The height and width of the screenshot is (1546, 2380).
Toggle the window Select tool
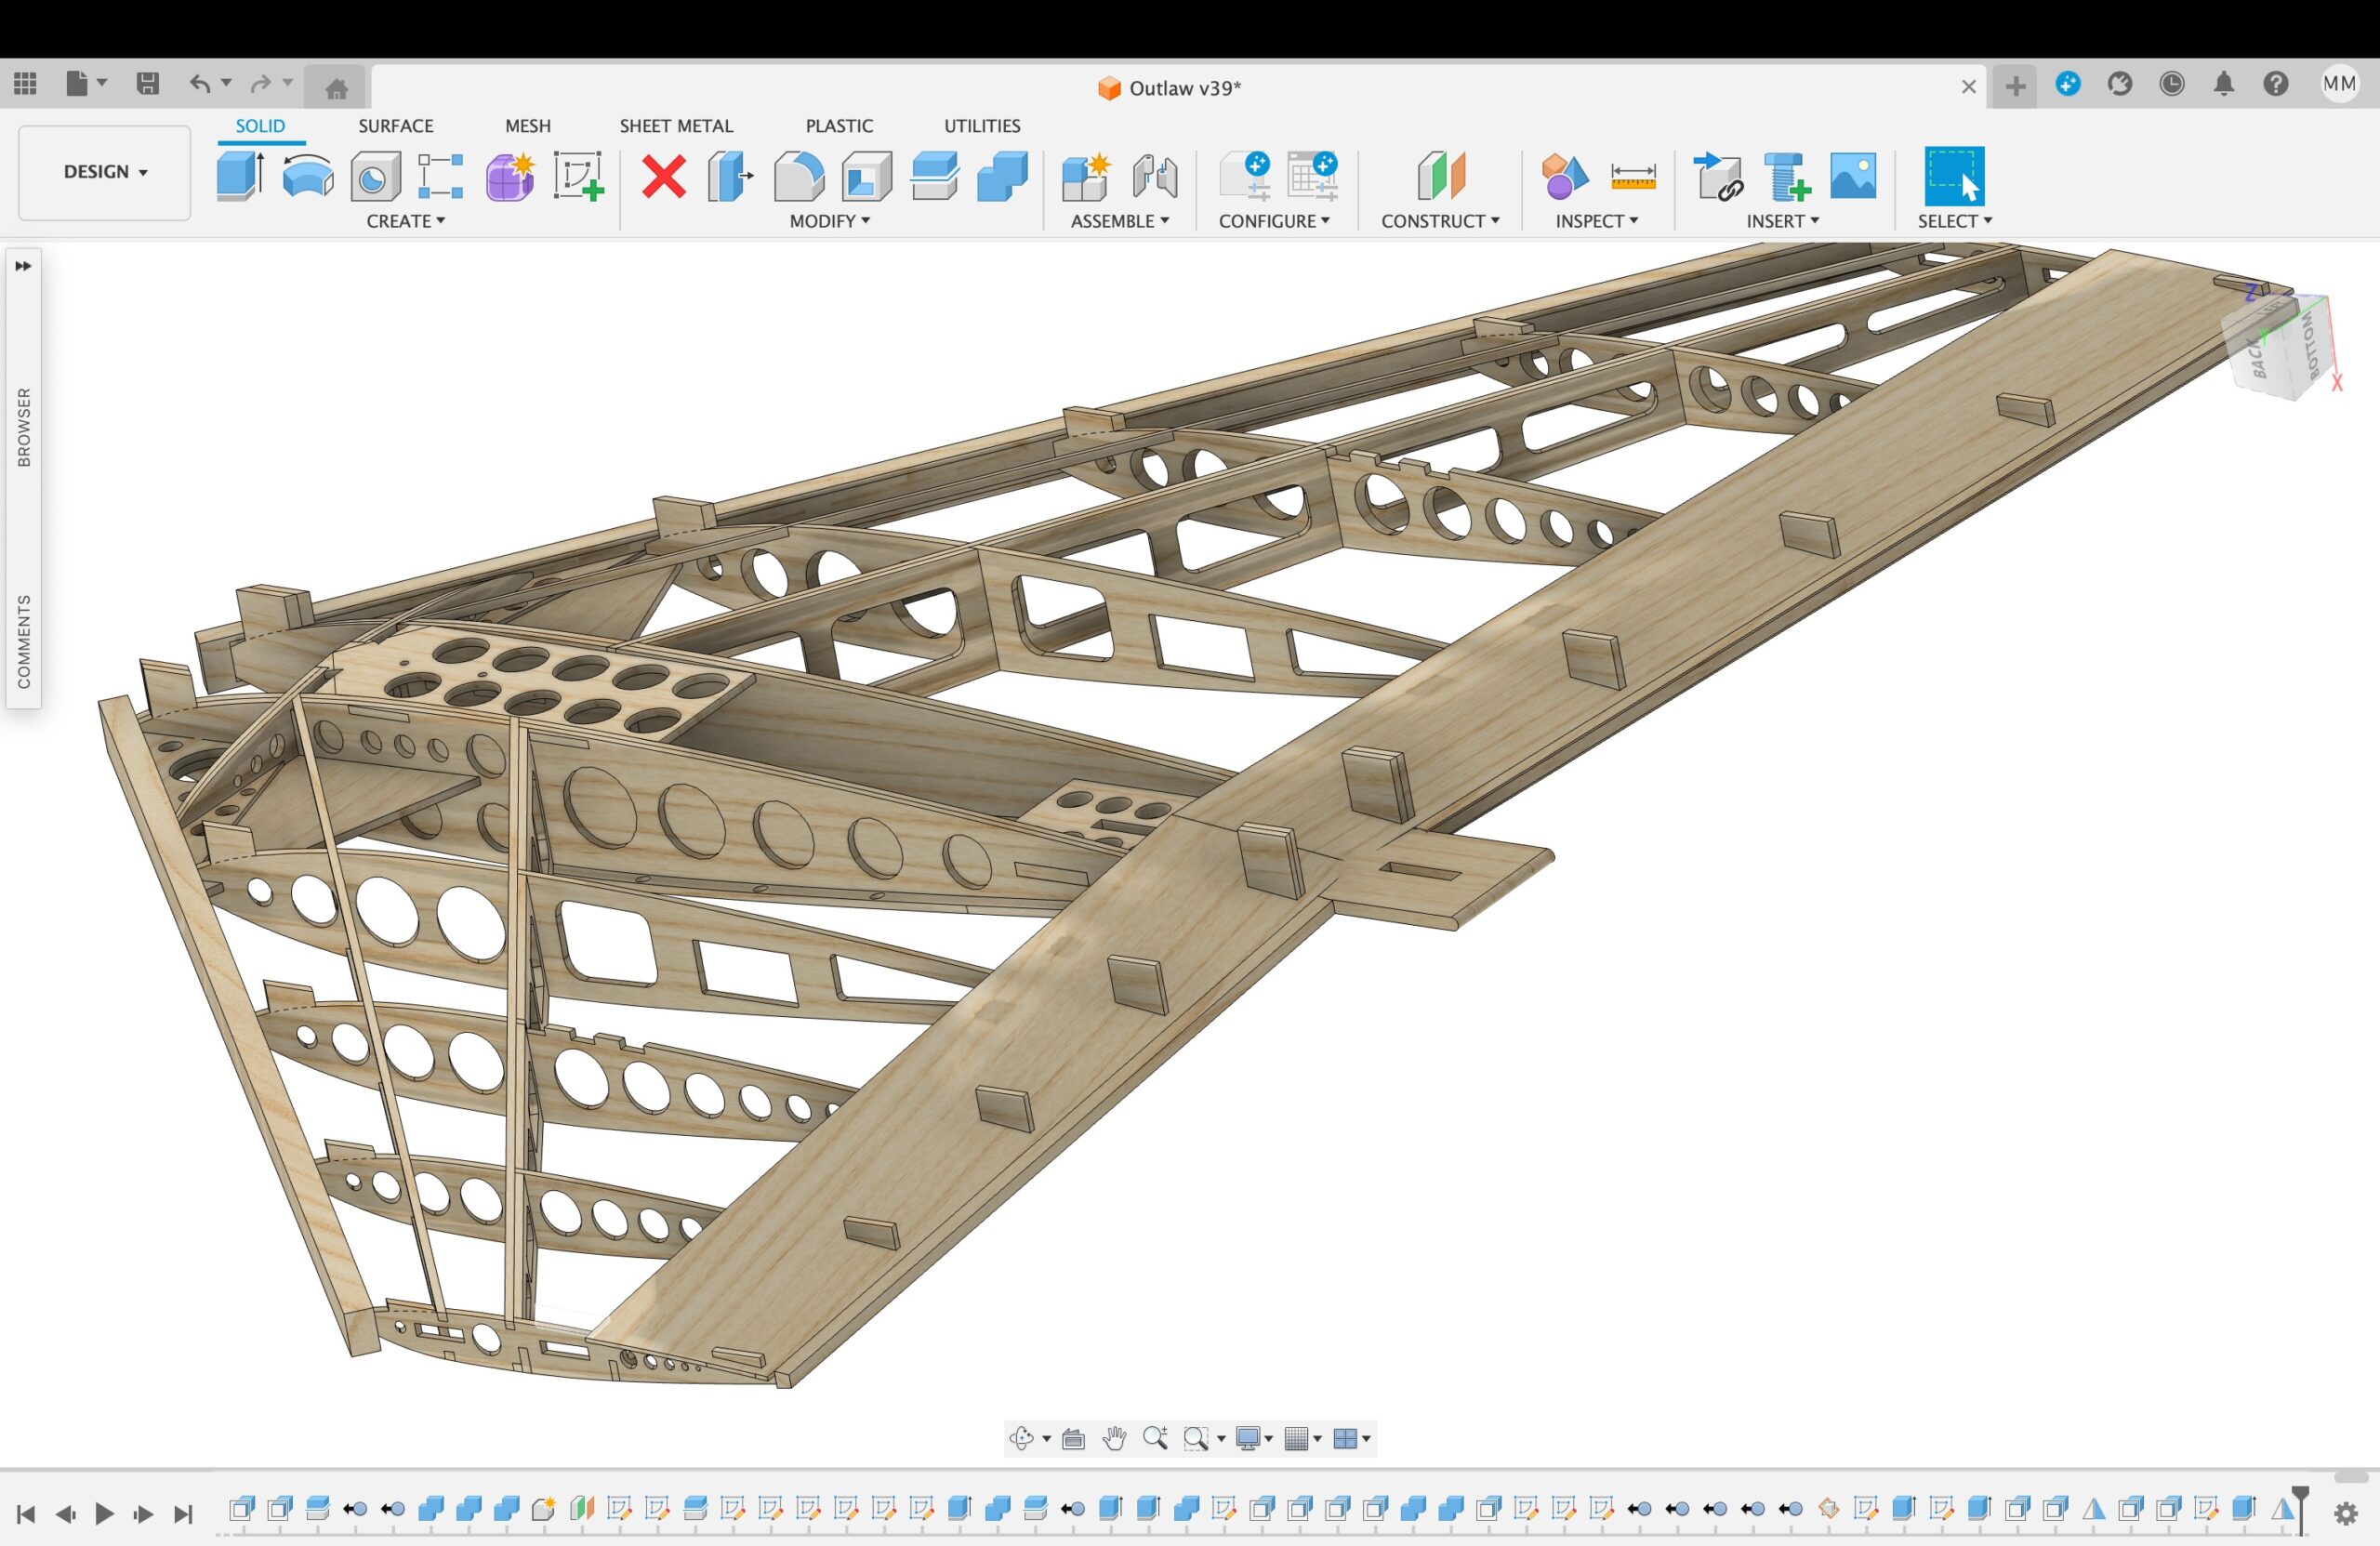(x=1954, y=176)
